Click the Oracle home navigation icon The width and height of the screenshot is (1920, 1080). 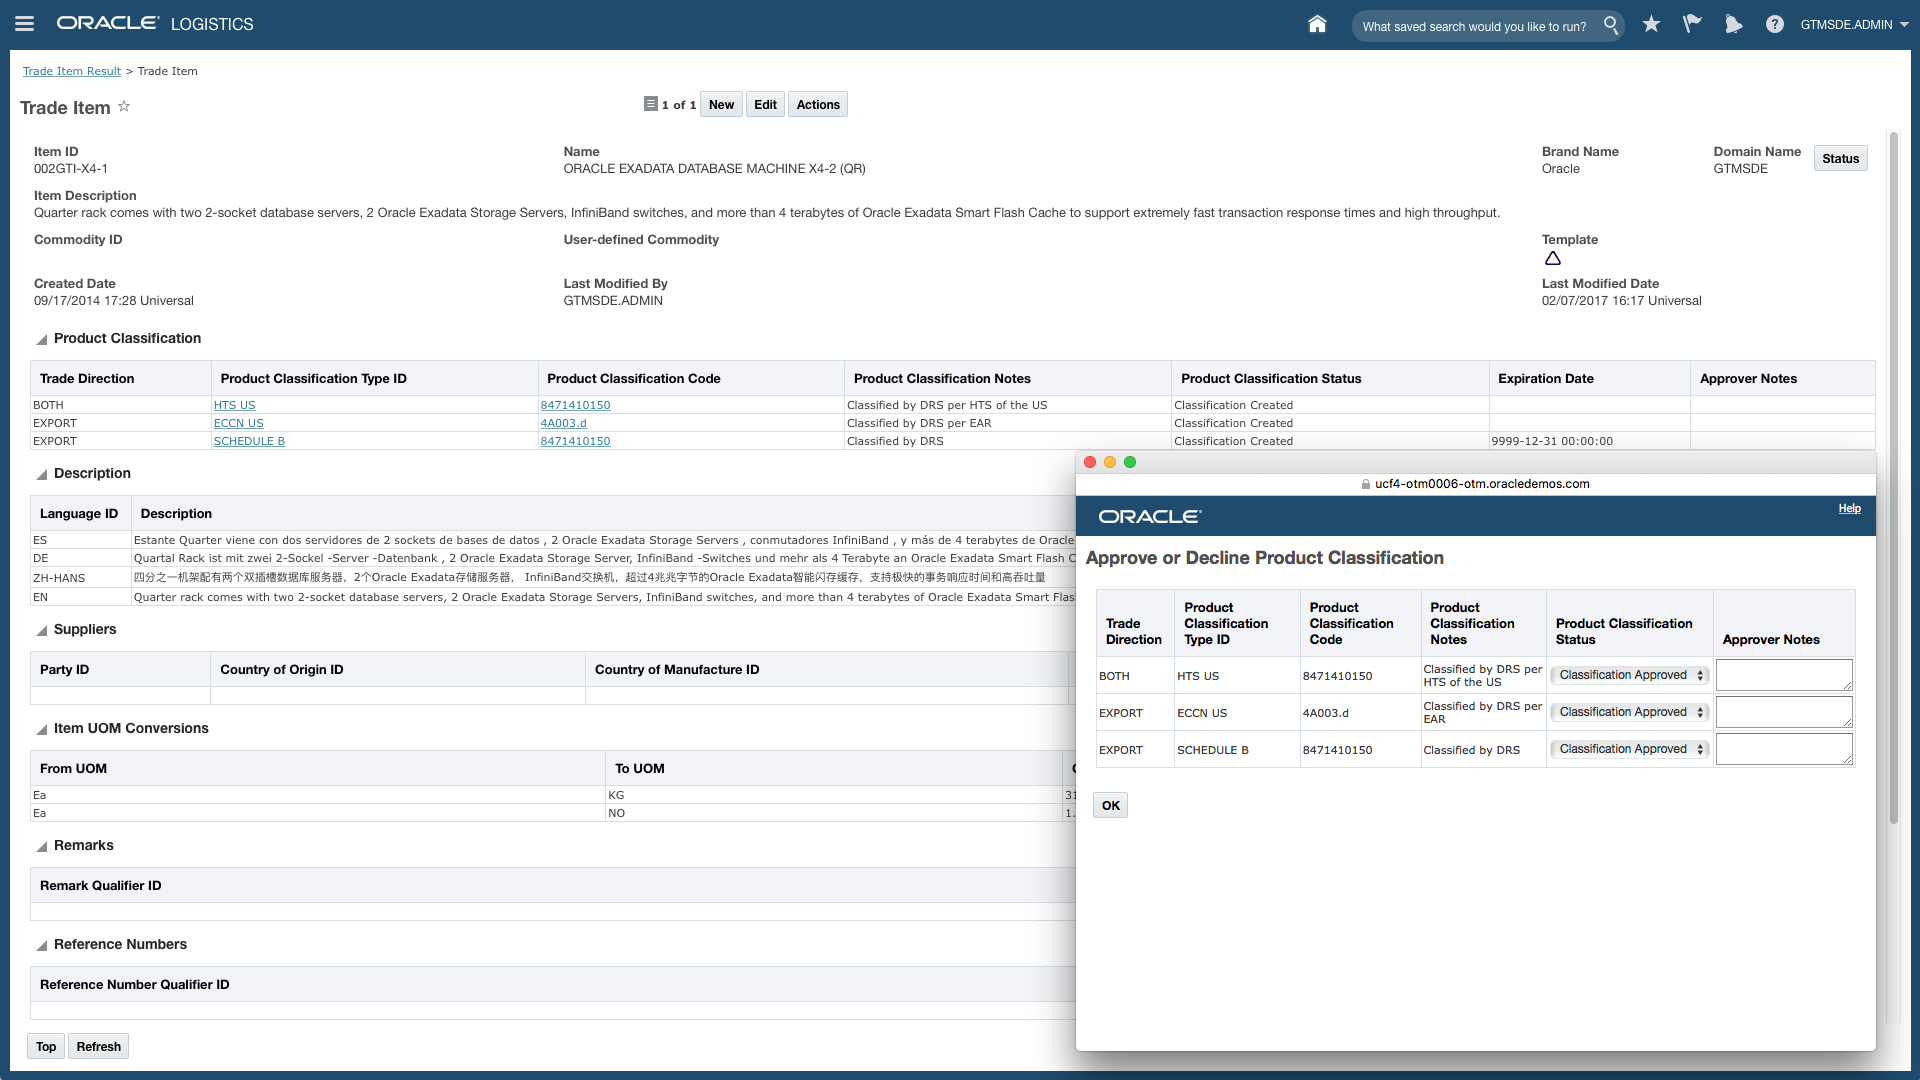pyautogui.click(x=1317, y=24)
